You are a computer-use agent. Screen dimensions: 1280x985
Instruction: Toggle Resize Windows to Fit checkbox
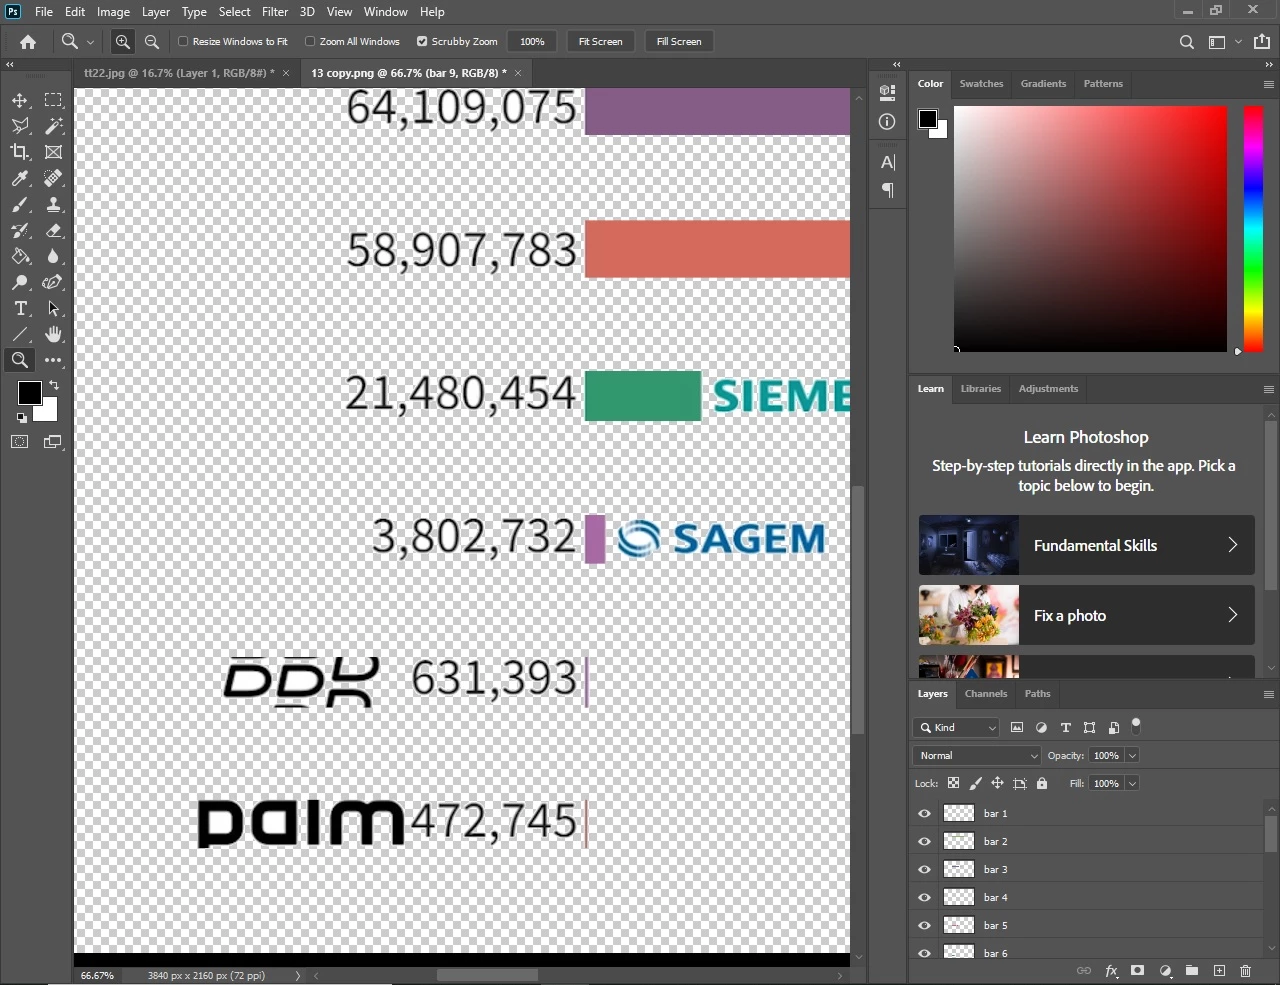(183, 42)
